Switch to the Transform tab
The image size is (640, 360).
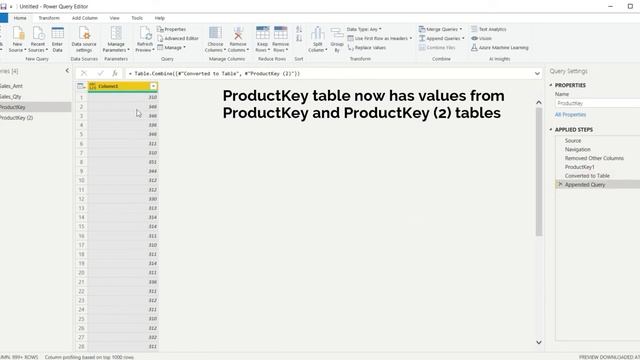[x=49, y=18]
